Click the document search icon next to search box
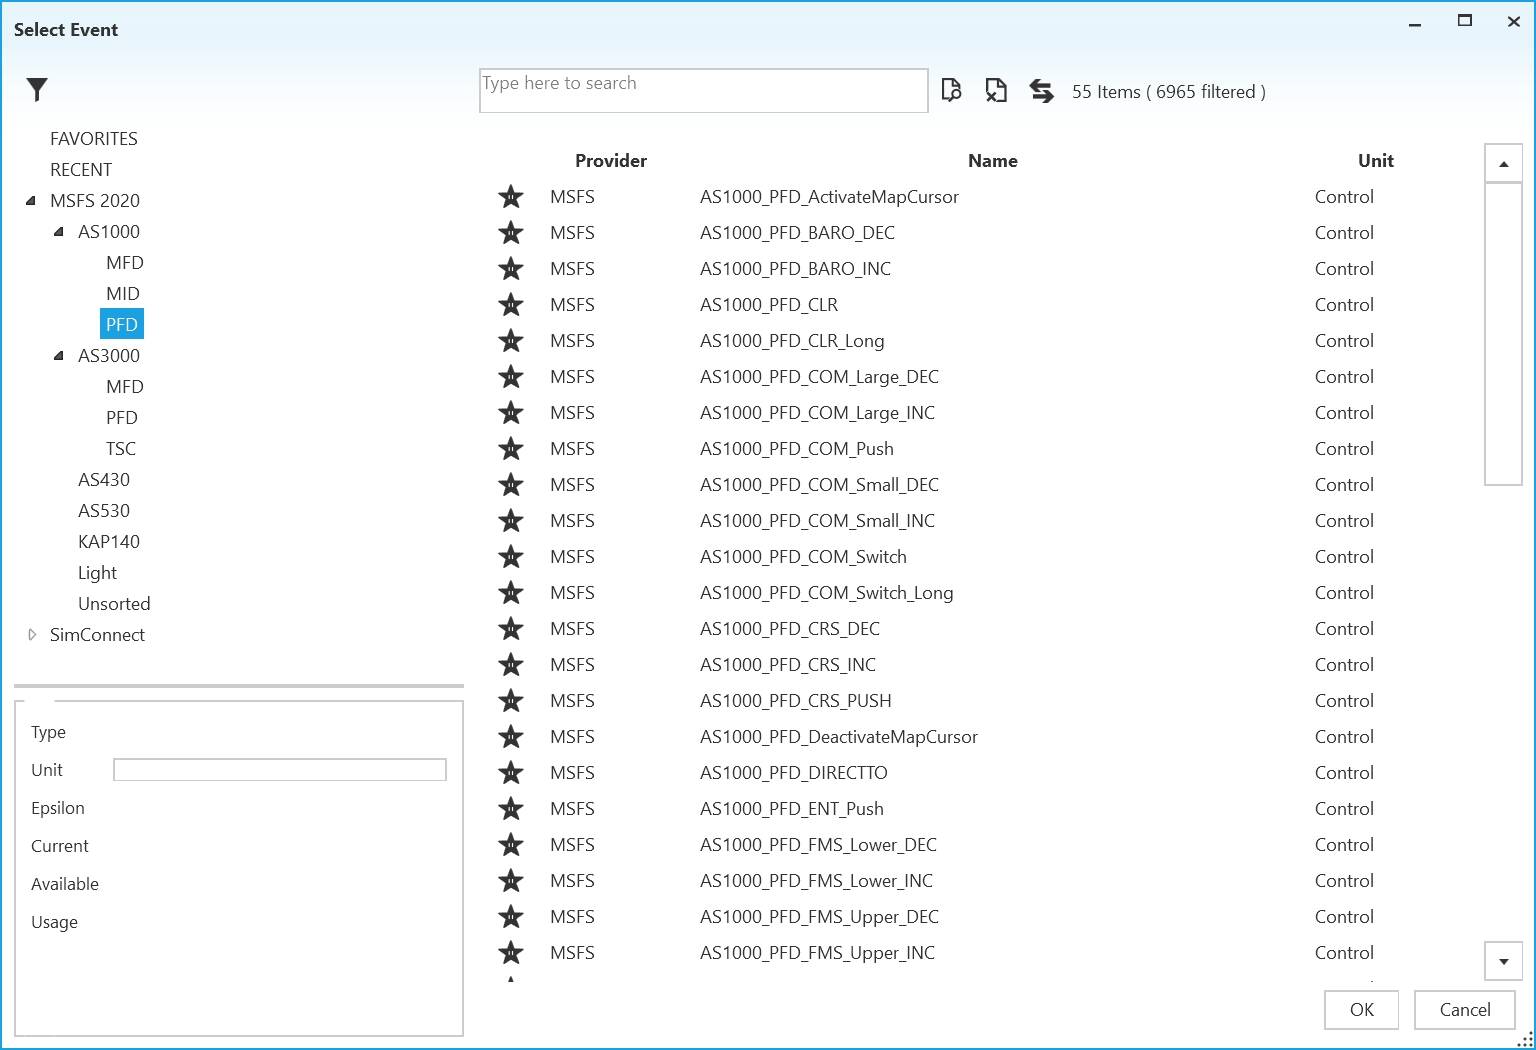The image size is (1536, 1050). click(952, 91)
